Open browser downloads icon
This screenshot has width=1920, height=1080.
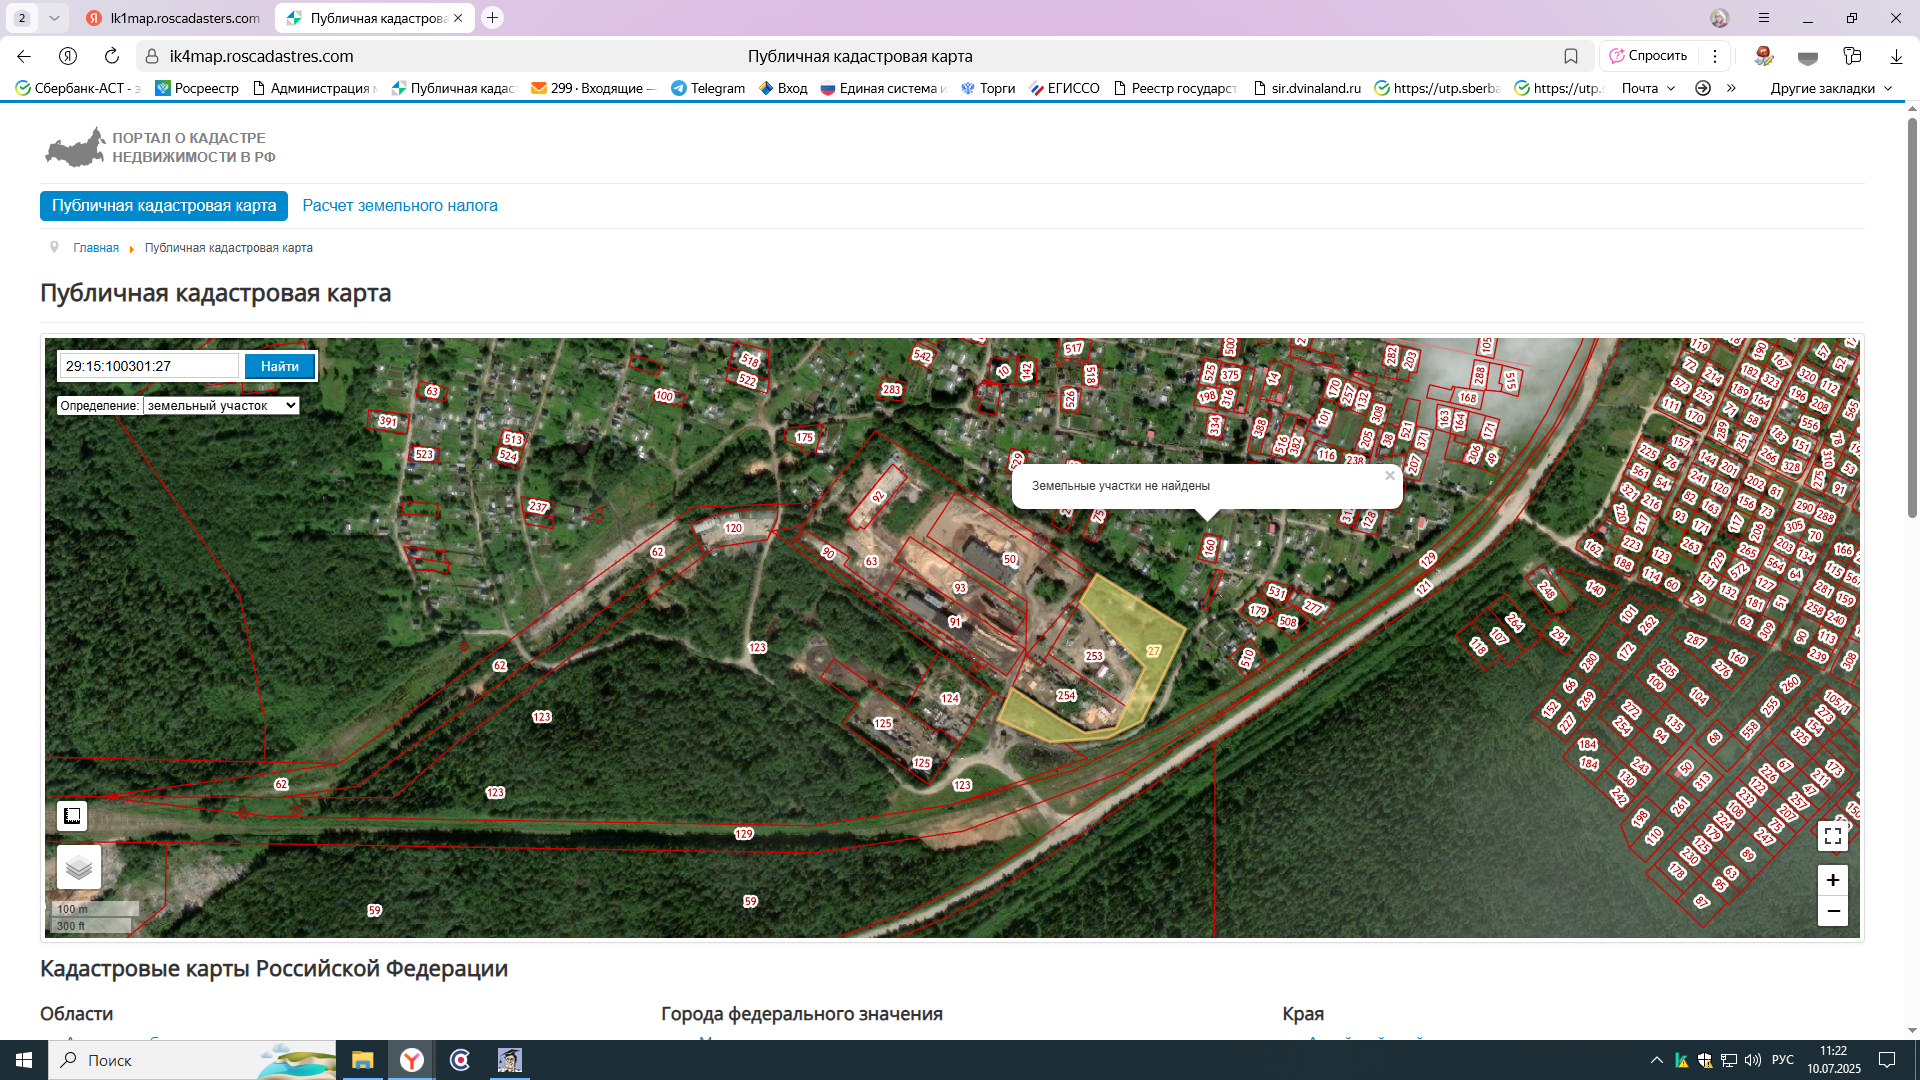(x=1896, y=56)
